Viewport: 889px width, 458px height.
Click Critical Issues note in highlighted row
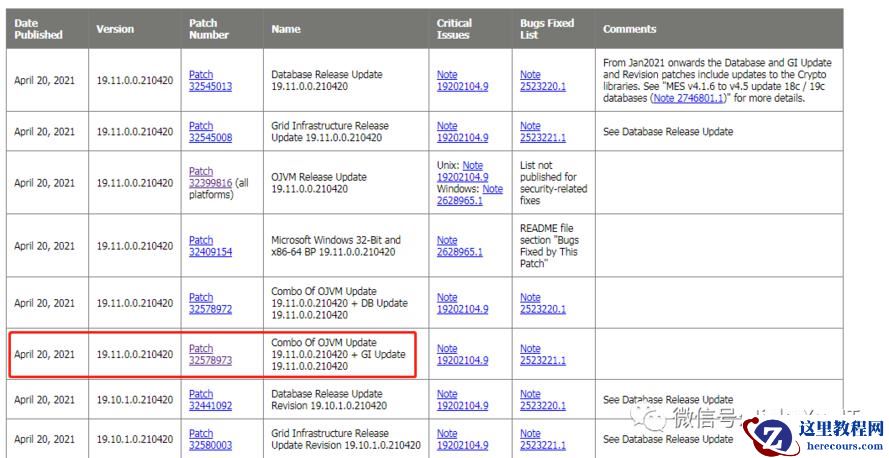462,355
